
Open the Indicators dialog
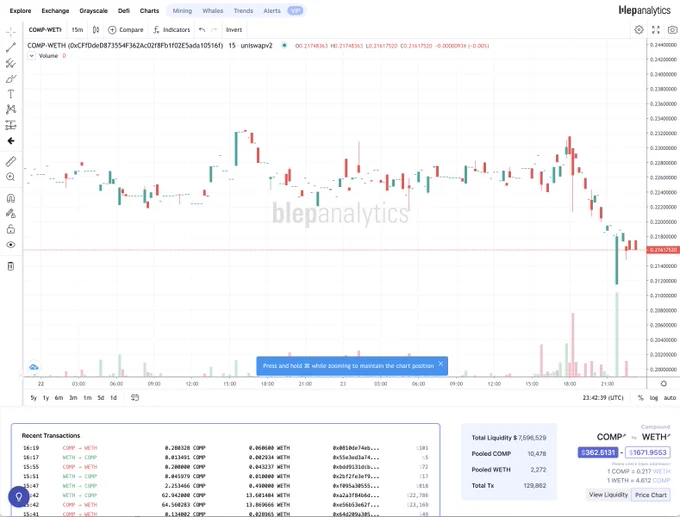click(x=172, y=29)
